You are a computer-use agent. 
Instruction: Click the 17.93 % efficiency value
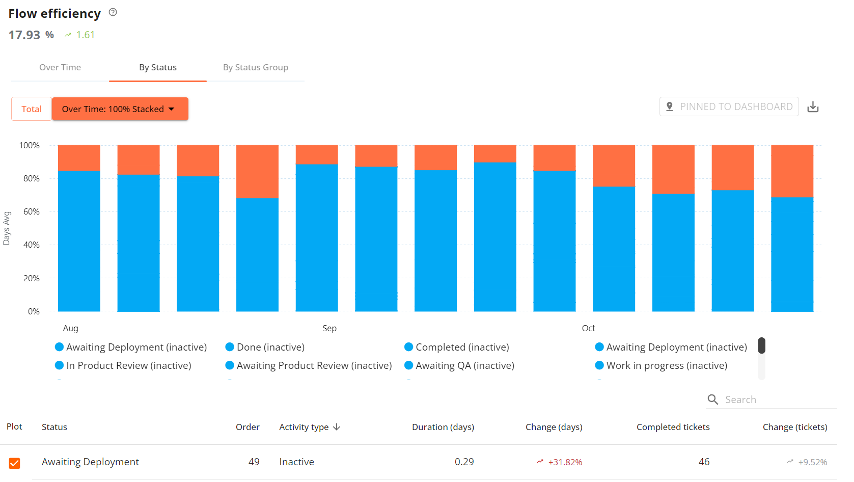31,35
